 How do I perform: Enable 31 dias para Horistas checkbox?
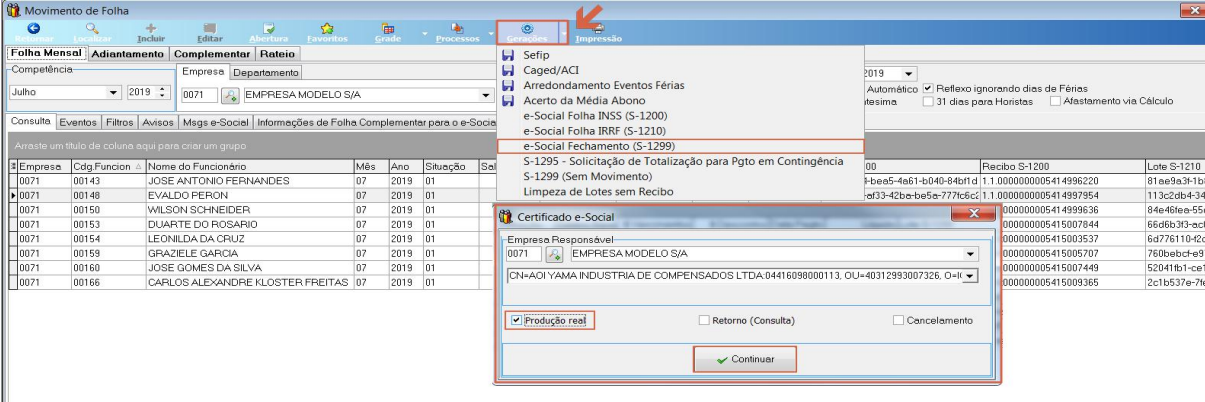tap(928, 101)
